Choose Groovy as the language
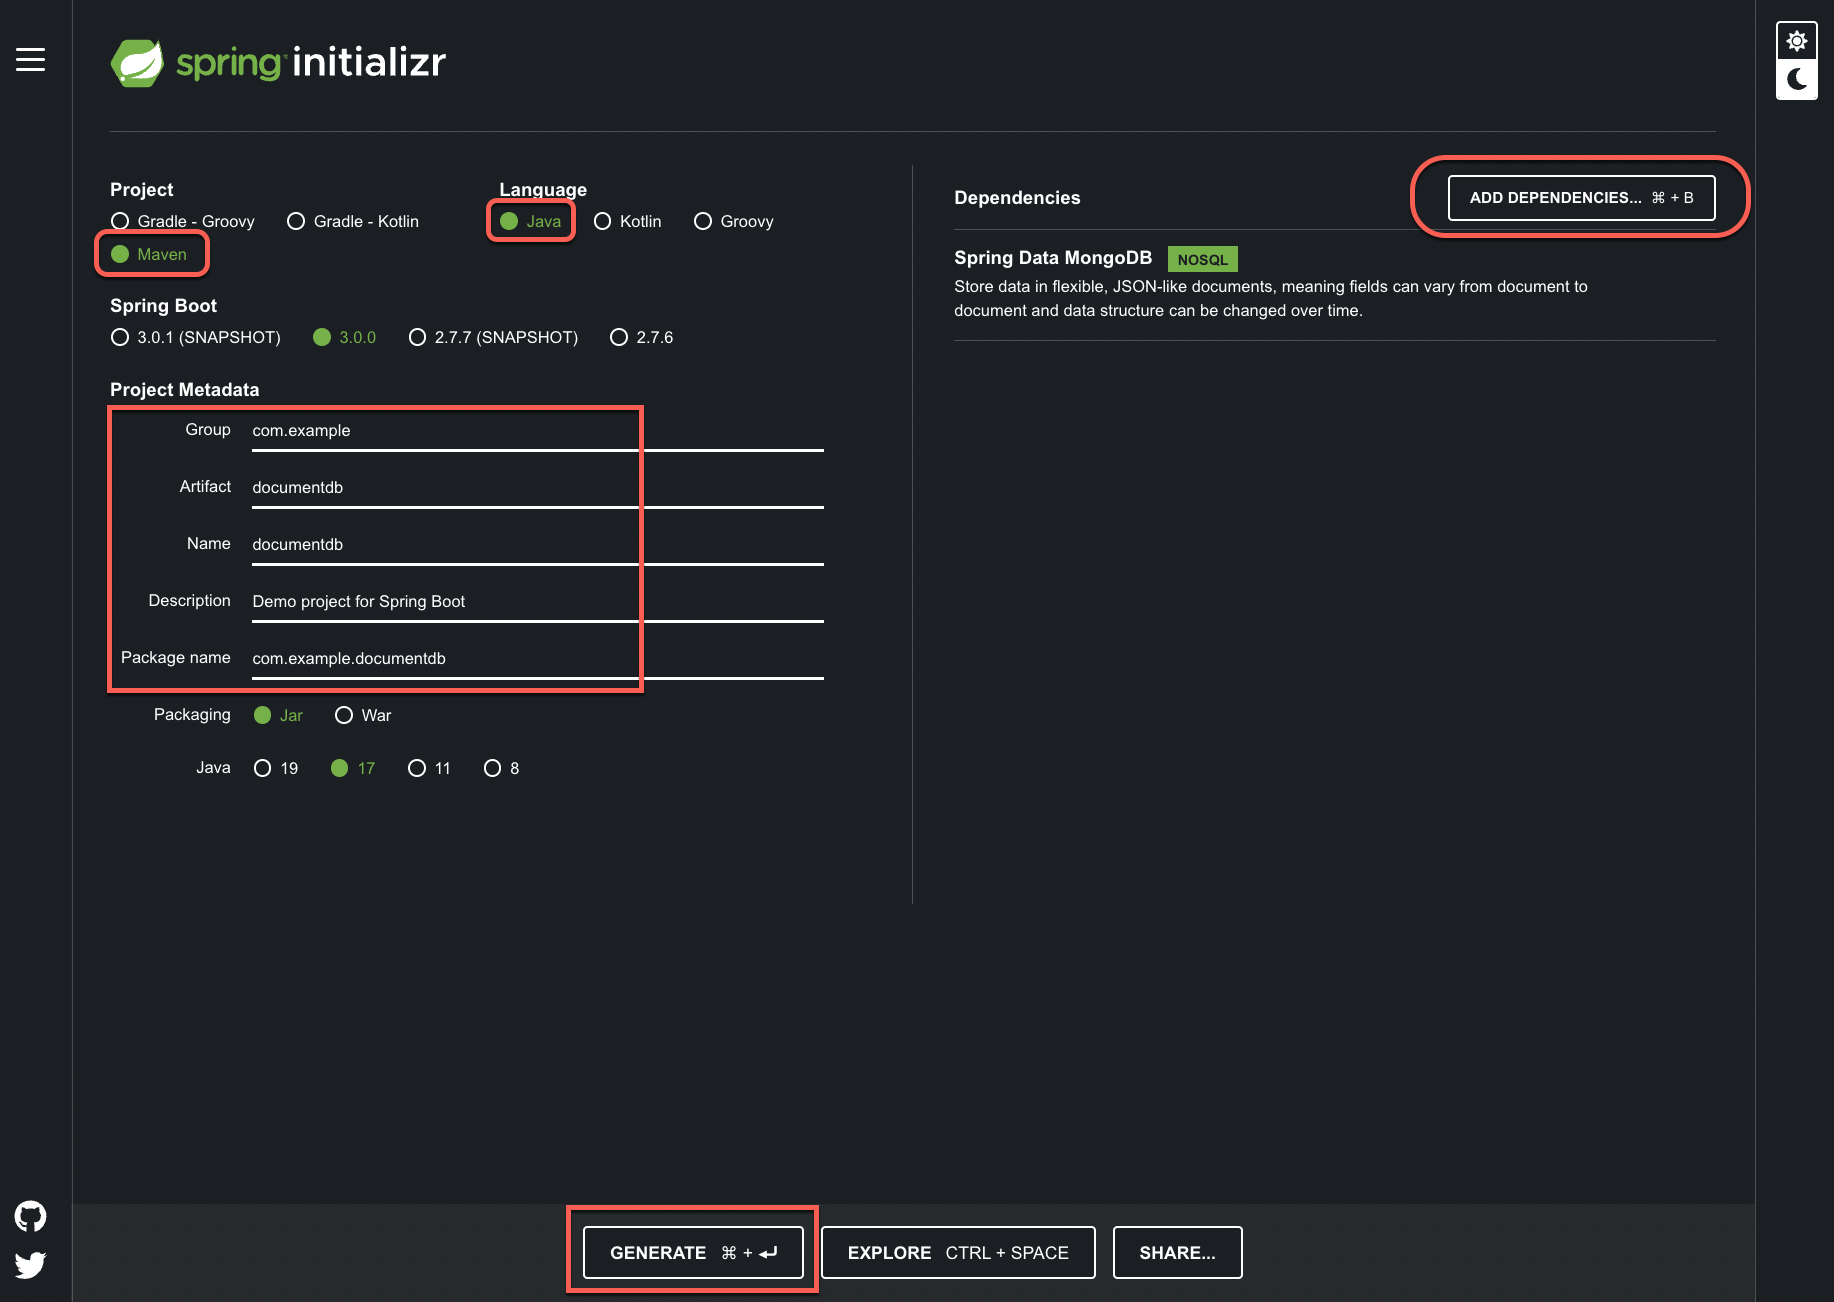This screenshot has height=1302, width=1834. 734,221
